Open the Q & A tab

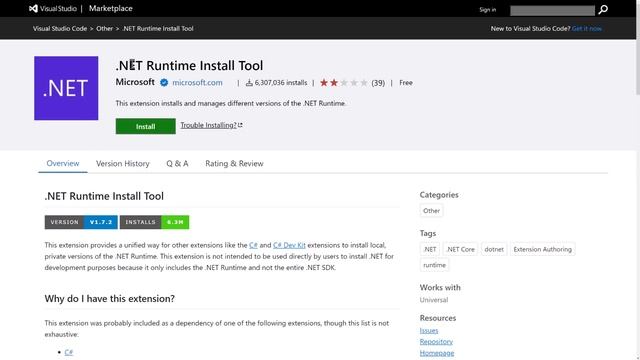(x=177, y=164)
